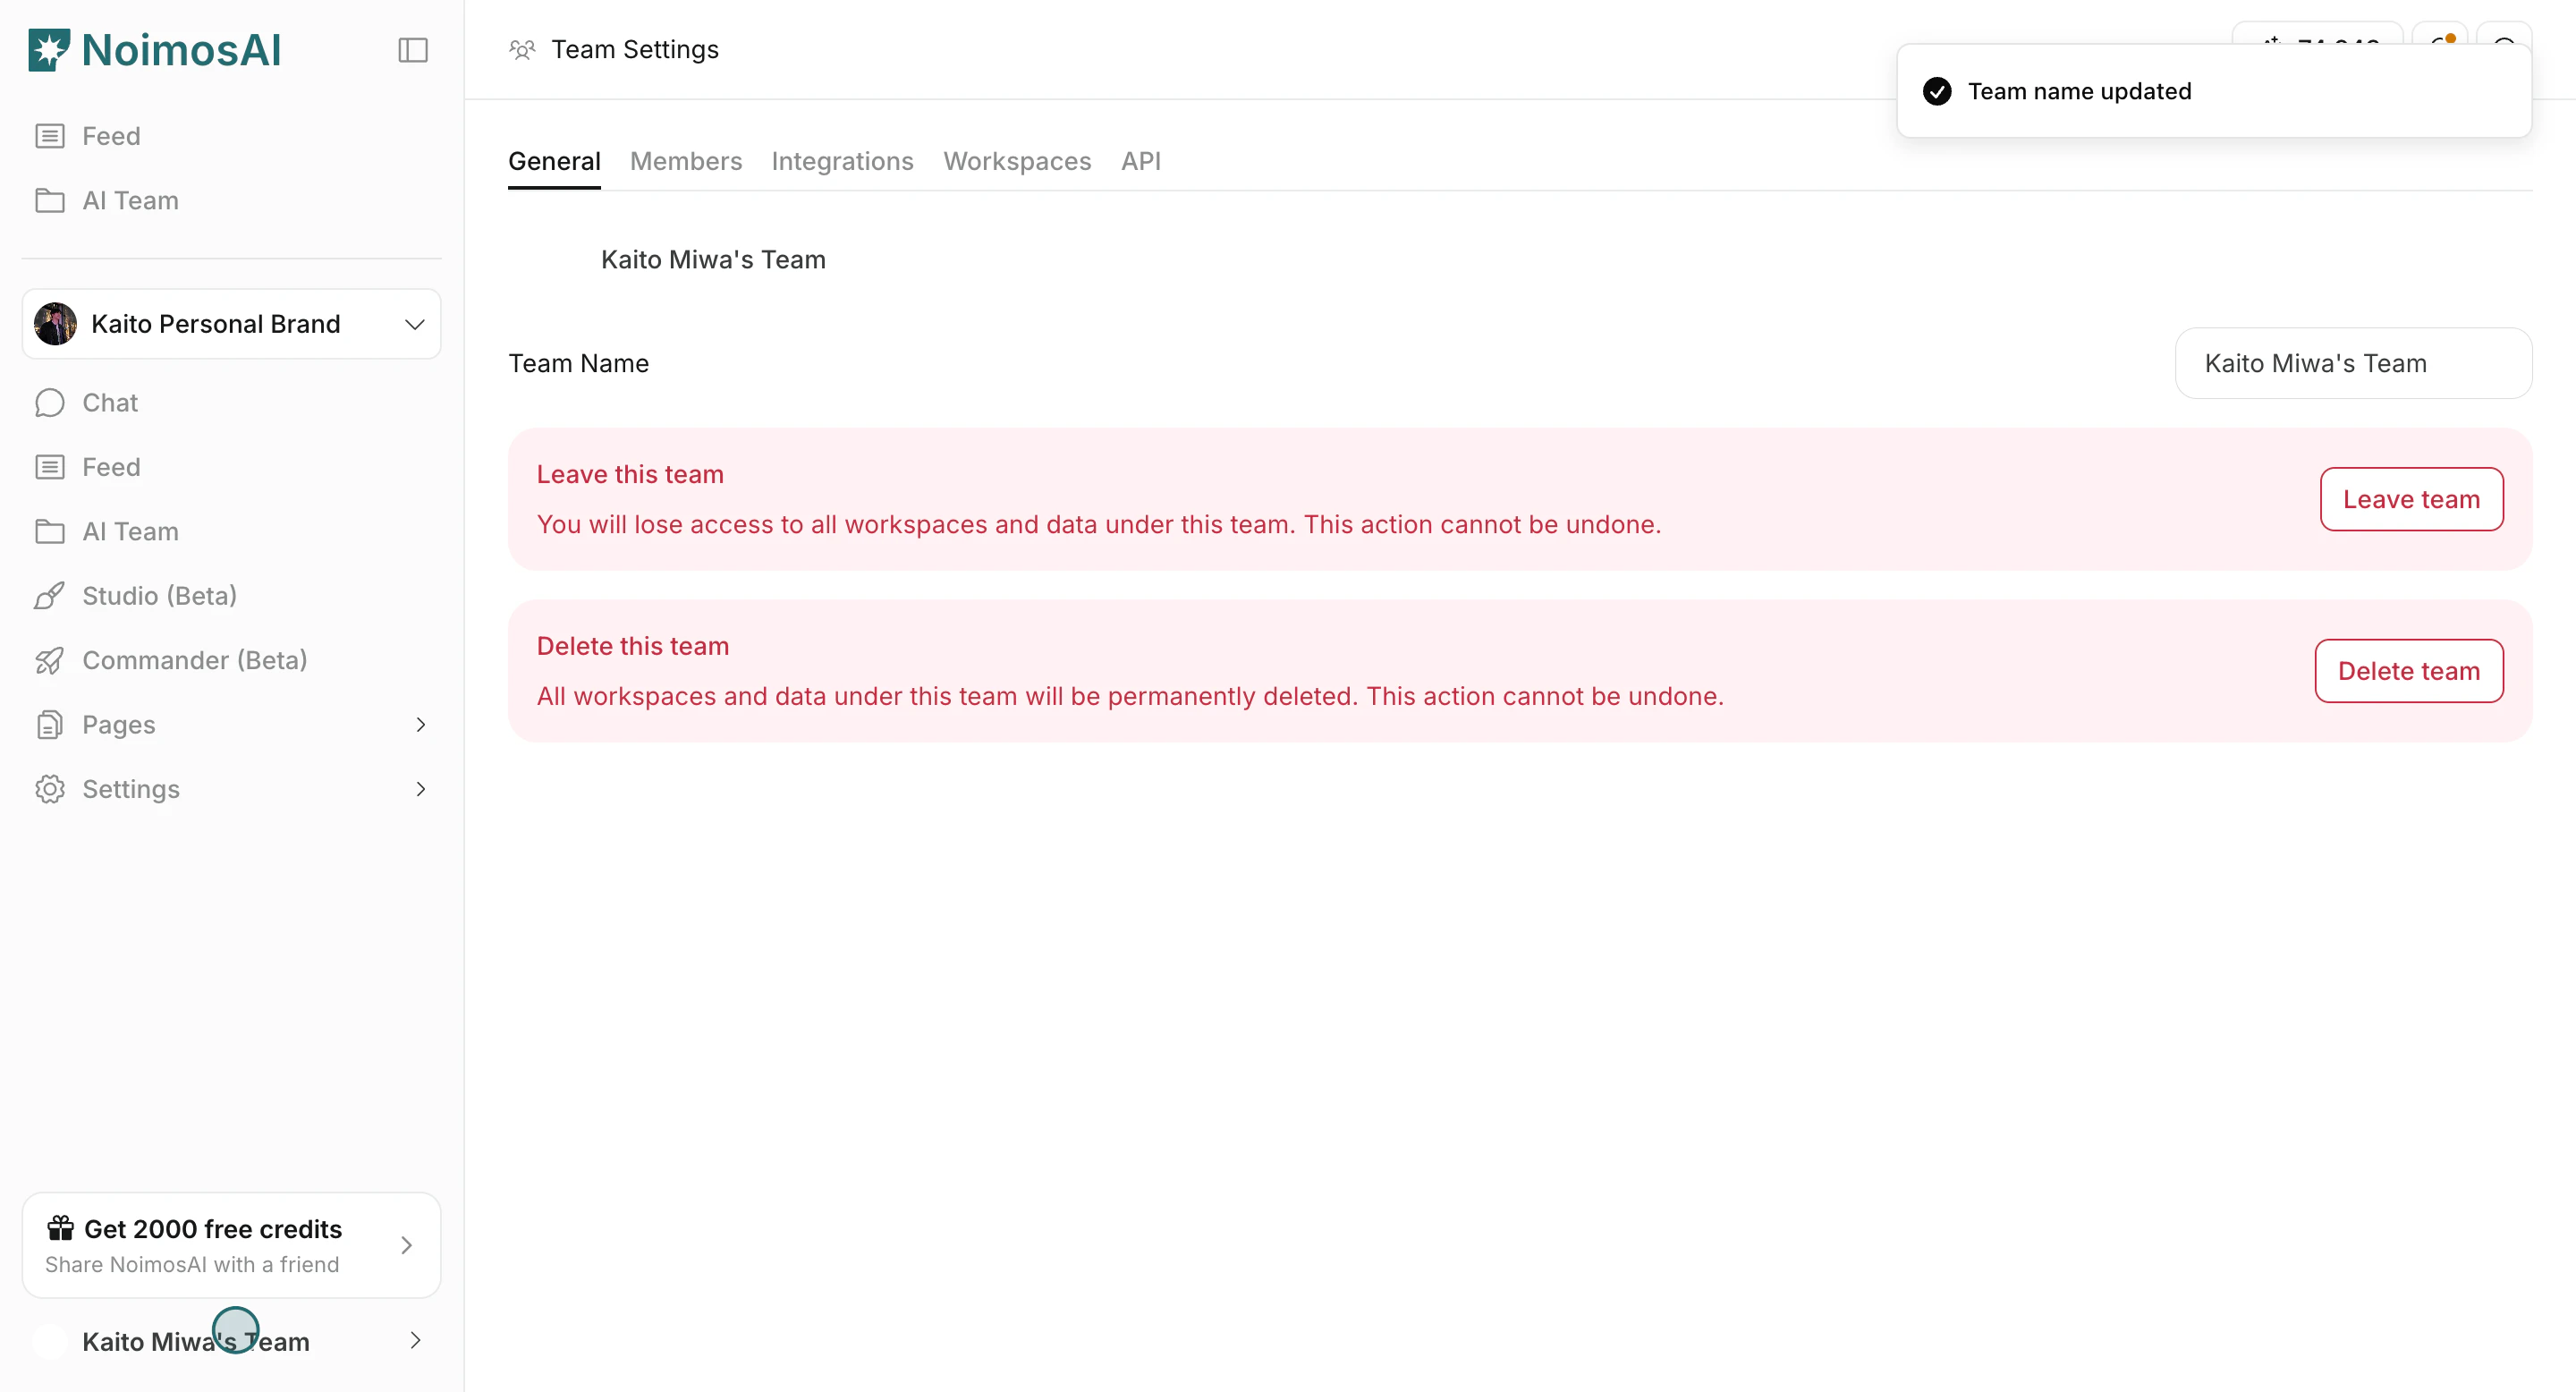This screenshot has height=1392, width=2576.
Task: Expand the Pages submenu chevron
Action: (x=421, y=725)
